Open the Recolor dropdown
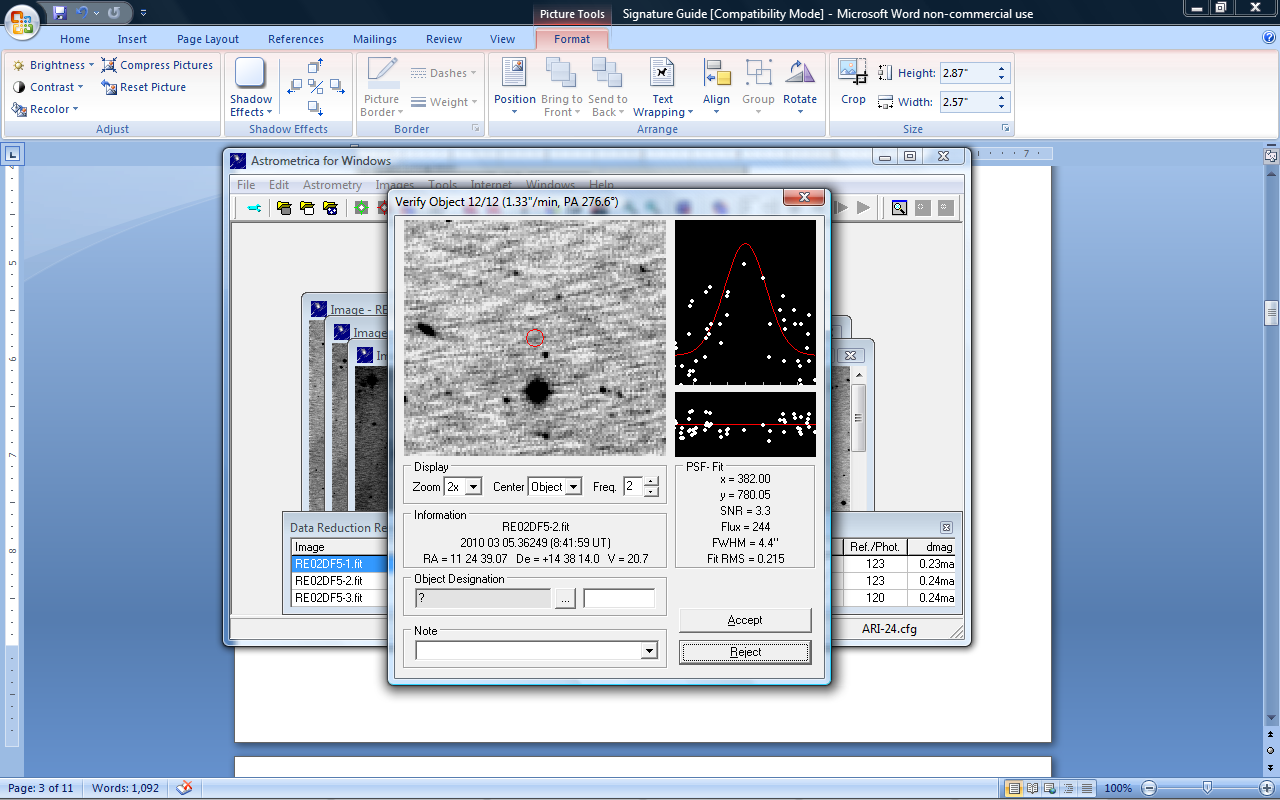 pyautogui.click(x=45, y=109)
